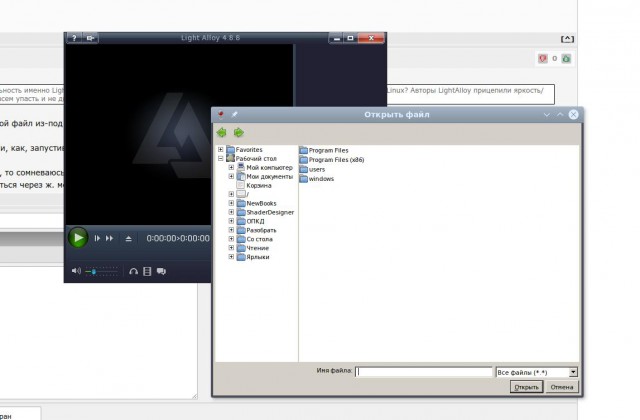Expand the Со стола folder node
Screen dimensions: 640x420
coord(231,239)
